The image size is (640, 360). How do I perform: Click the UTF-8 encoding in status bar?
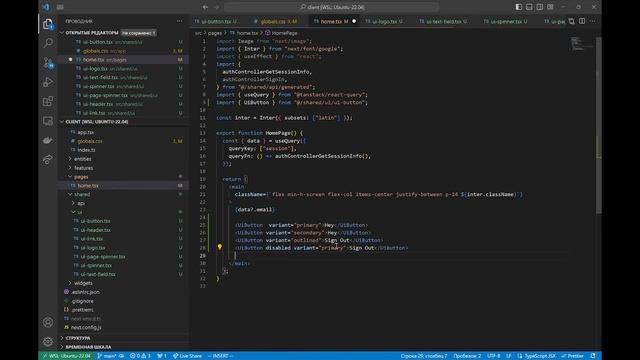[493, 356]
